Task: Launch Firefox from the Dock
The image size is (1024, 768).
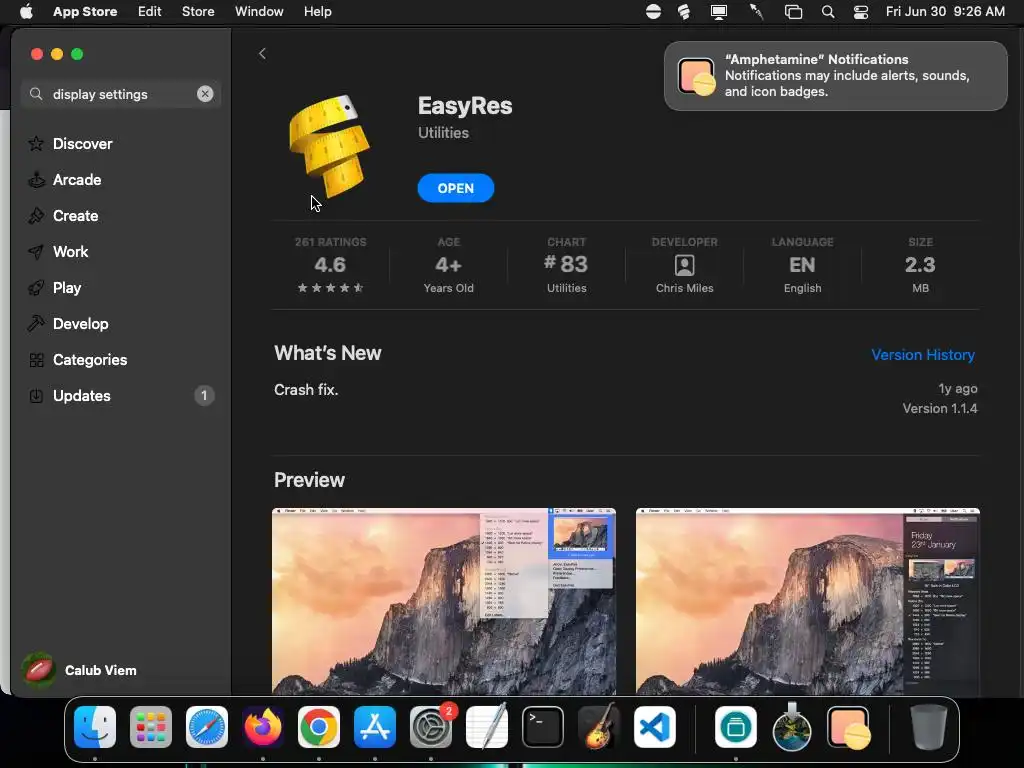Action: [263, 727]
